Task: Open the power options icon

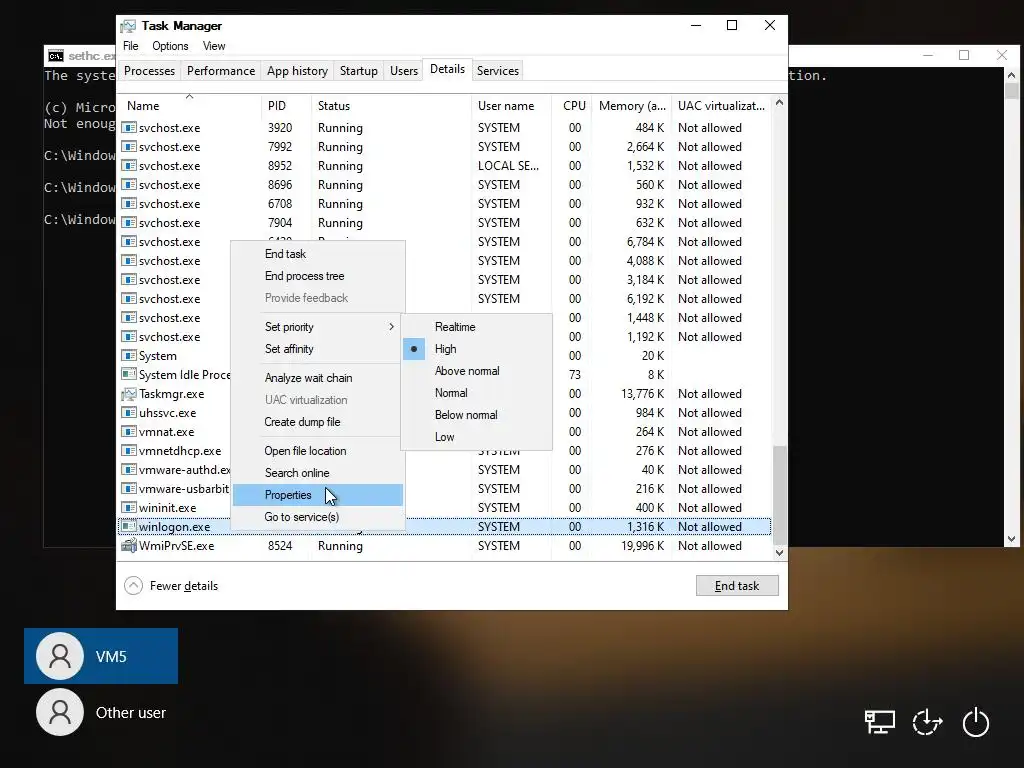Action: (x=976, y=722)
